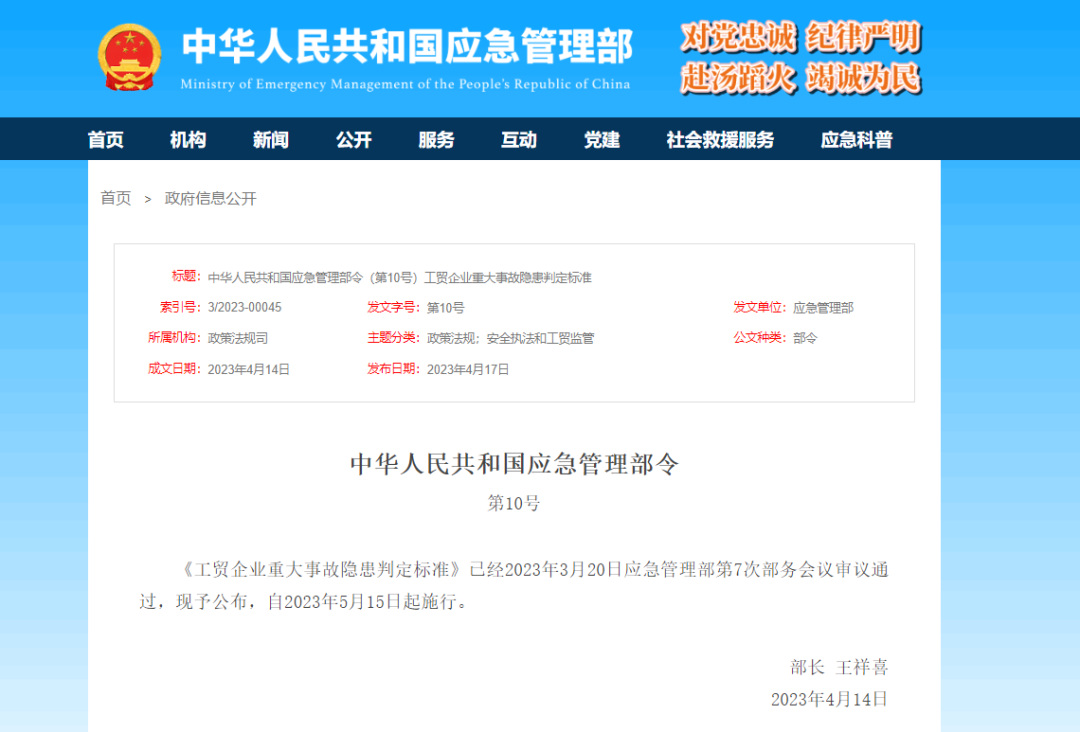Viewport: 1080px width, 732px height.
Task: Click the 所属机构 value 政策法规司
Action: (x=238, y=338)
